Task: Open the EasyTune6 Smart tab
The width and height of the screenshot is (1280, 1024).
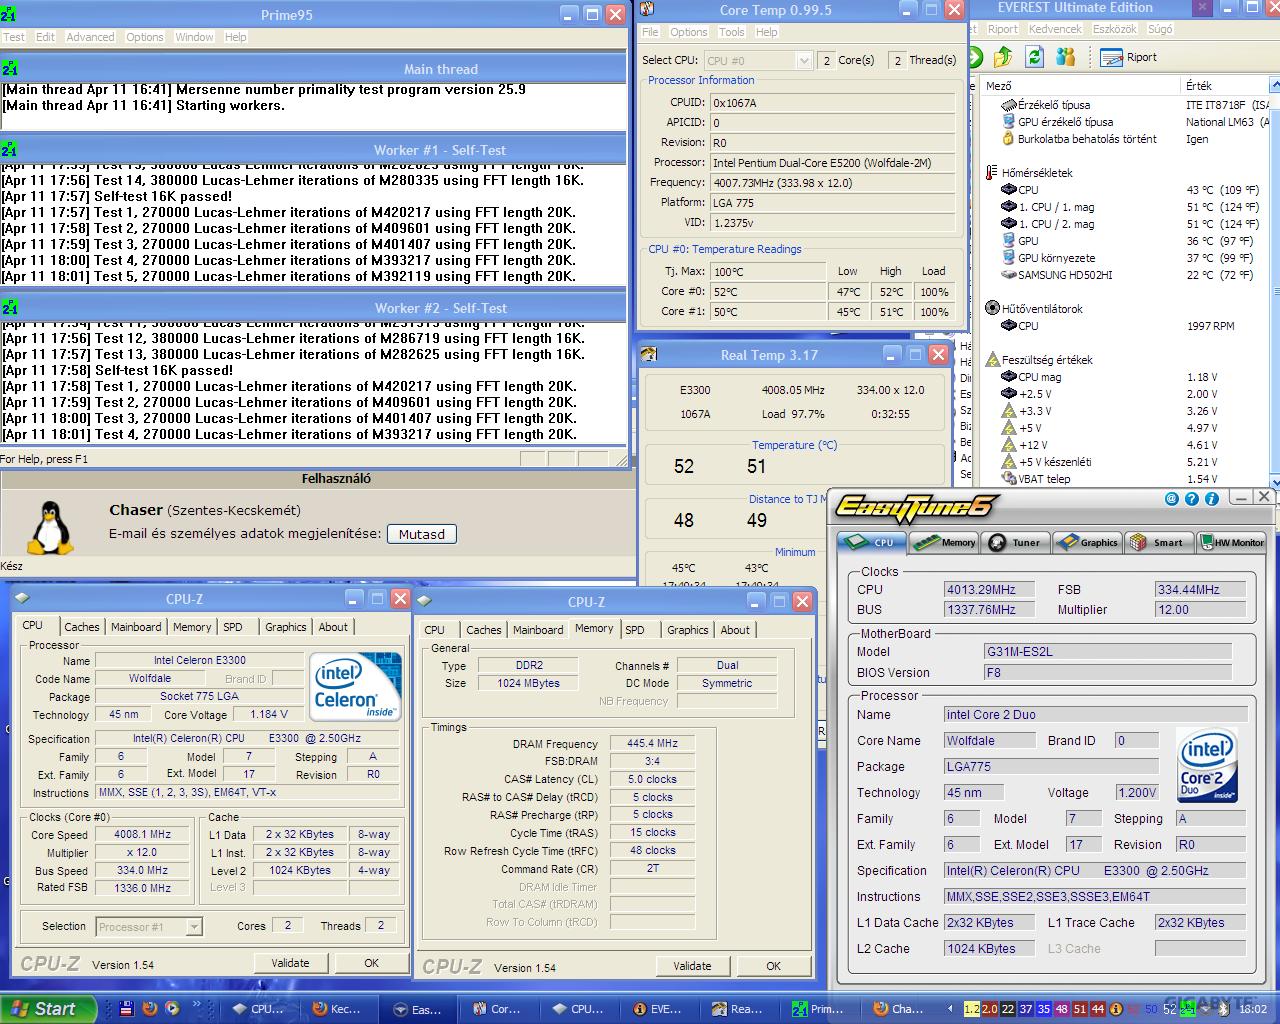Action: click(x=1158, y=542)
